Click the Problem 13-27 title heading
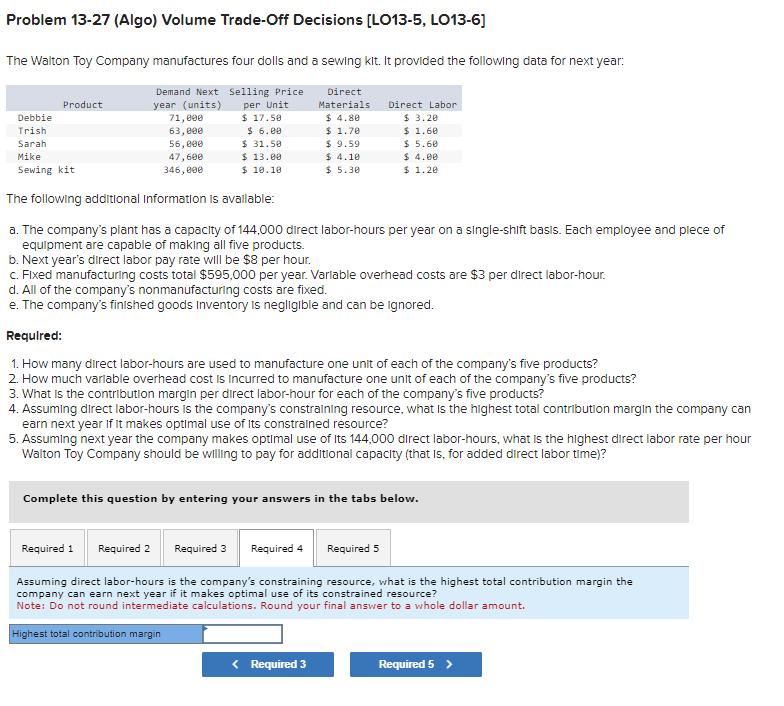This screenshot has height=706, width=784. click(246, 20)
